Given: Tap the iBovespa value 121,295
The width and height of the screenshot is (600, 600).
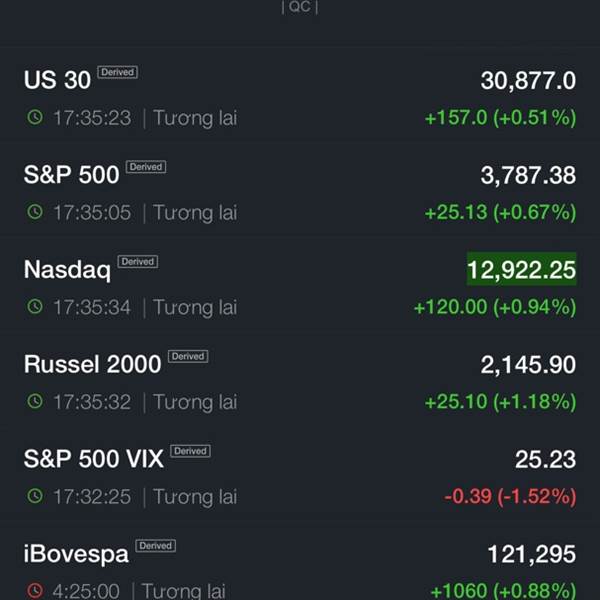Looking at the screenshot, I should click(532, 554).
